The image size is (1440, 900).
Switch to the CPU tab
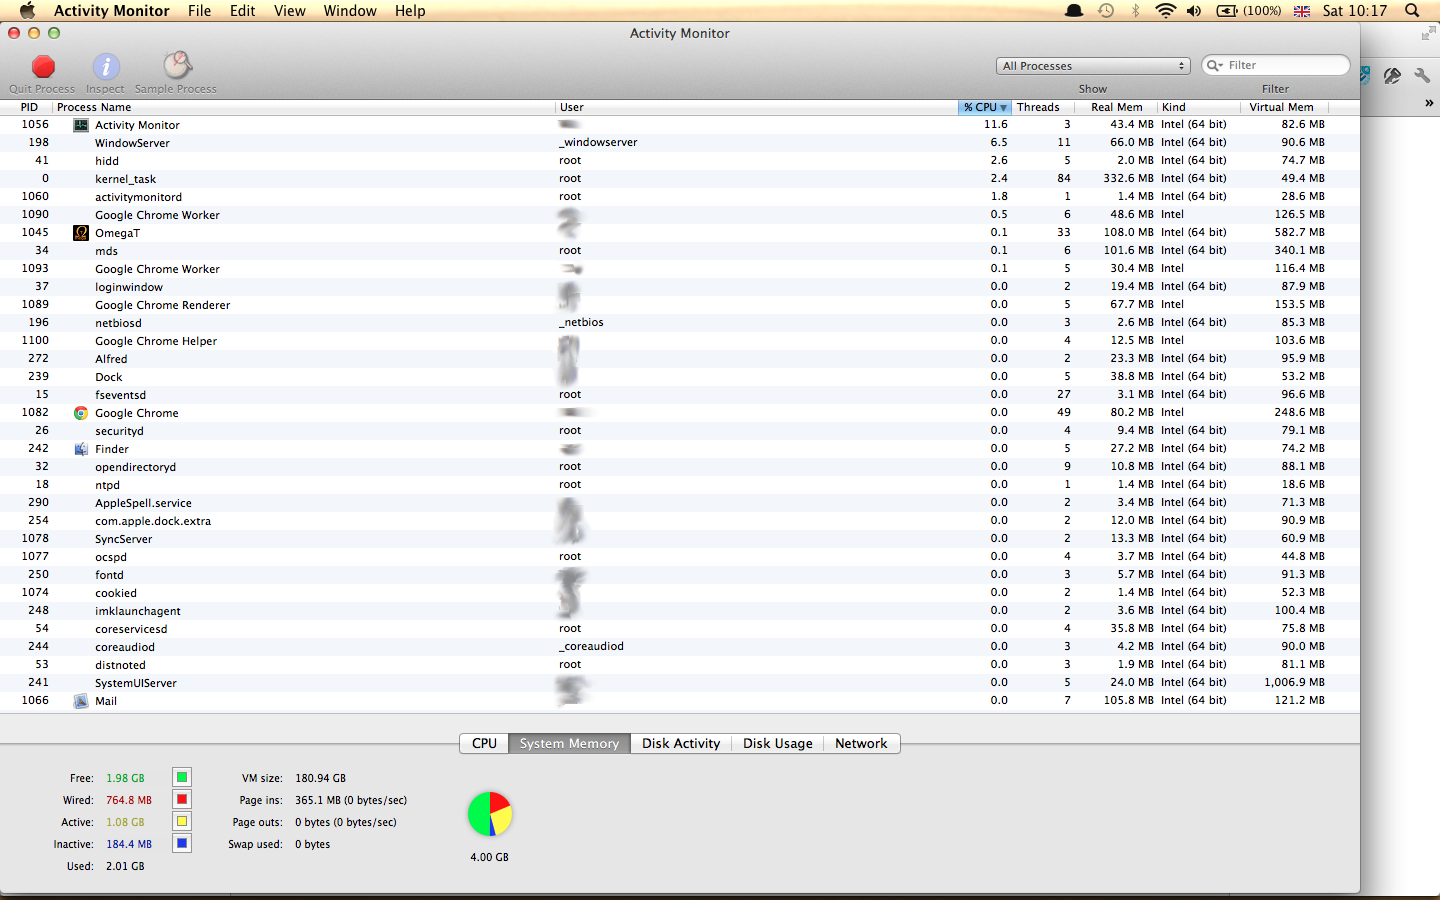coord(484,743)
